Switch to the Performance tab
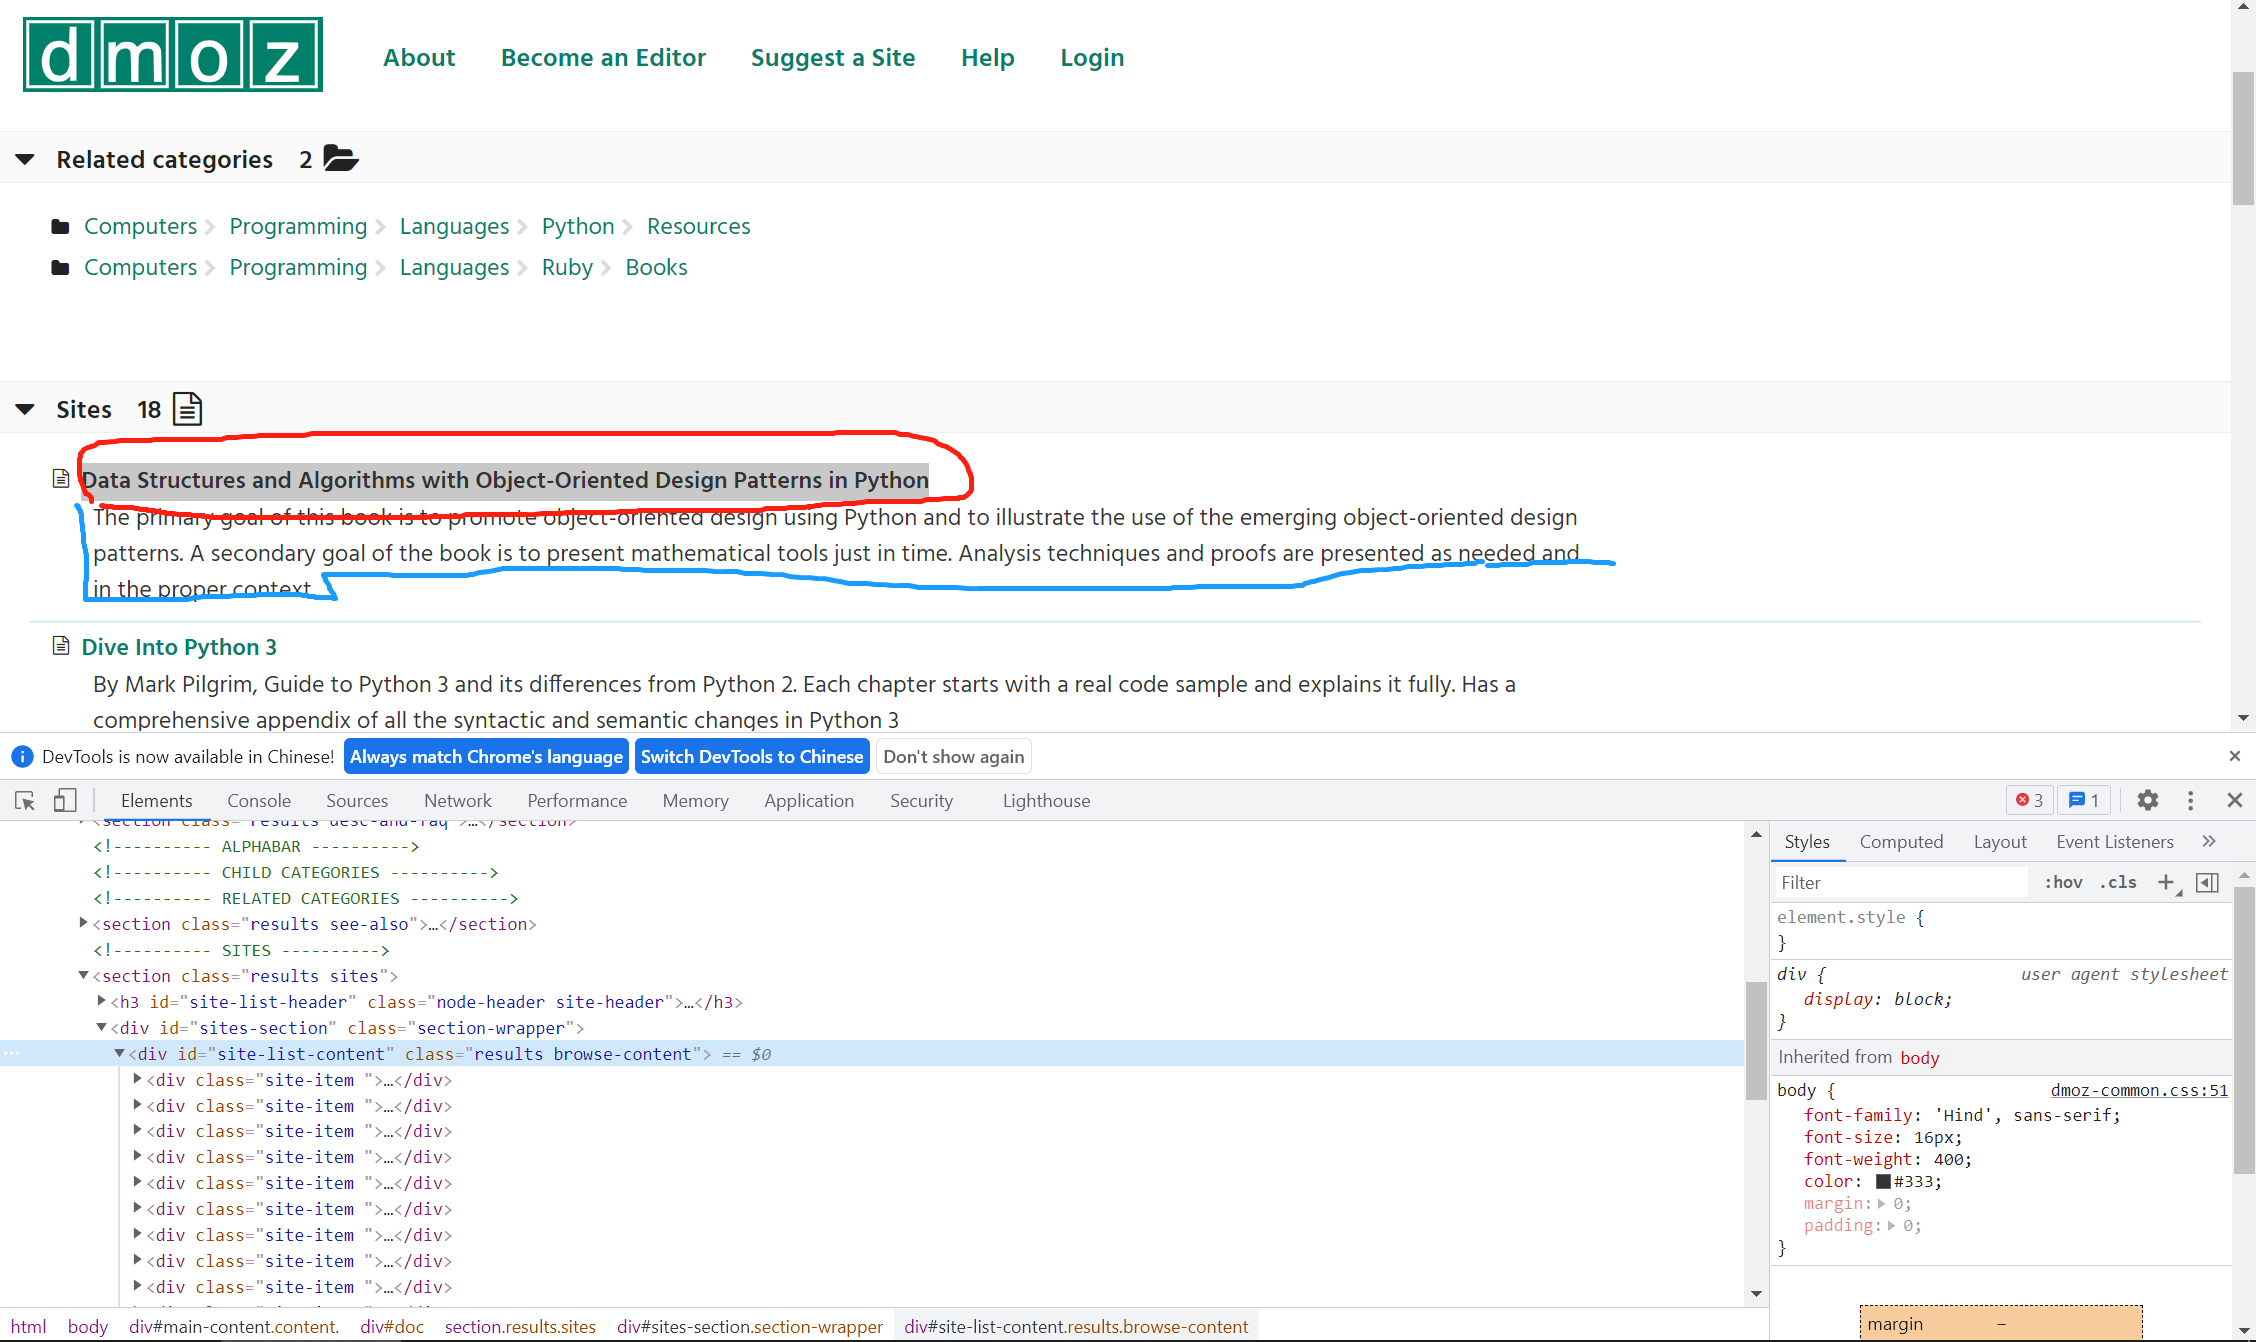The height and width of the screenshot is (1342, 2256). coord(577,800)
